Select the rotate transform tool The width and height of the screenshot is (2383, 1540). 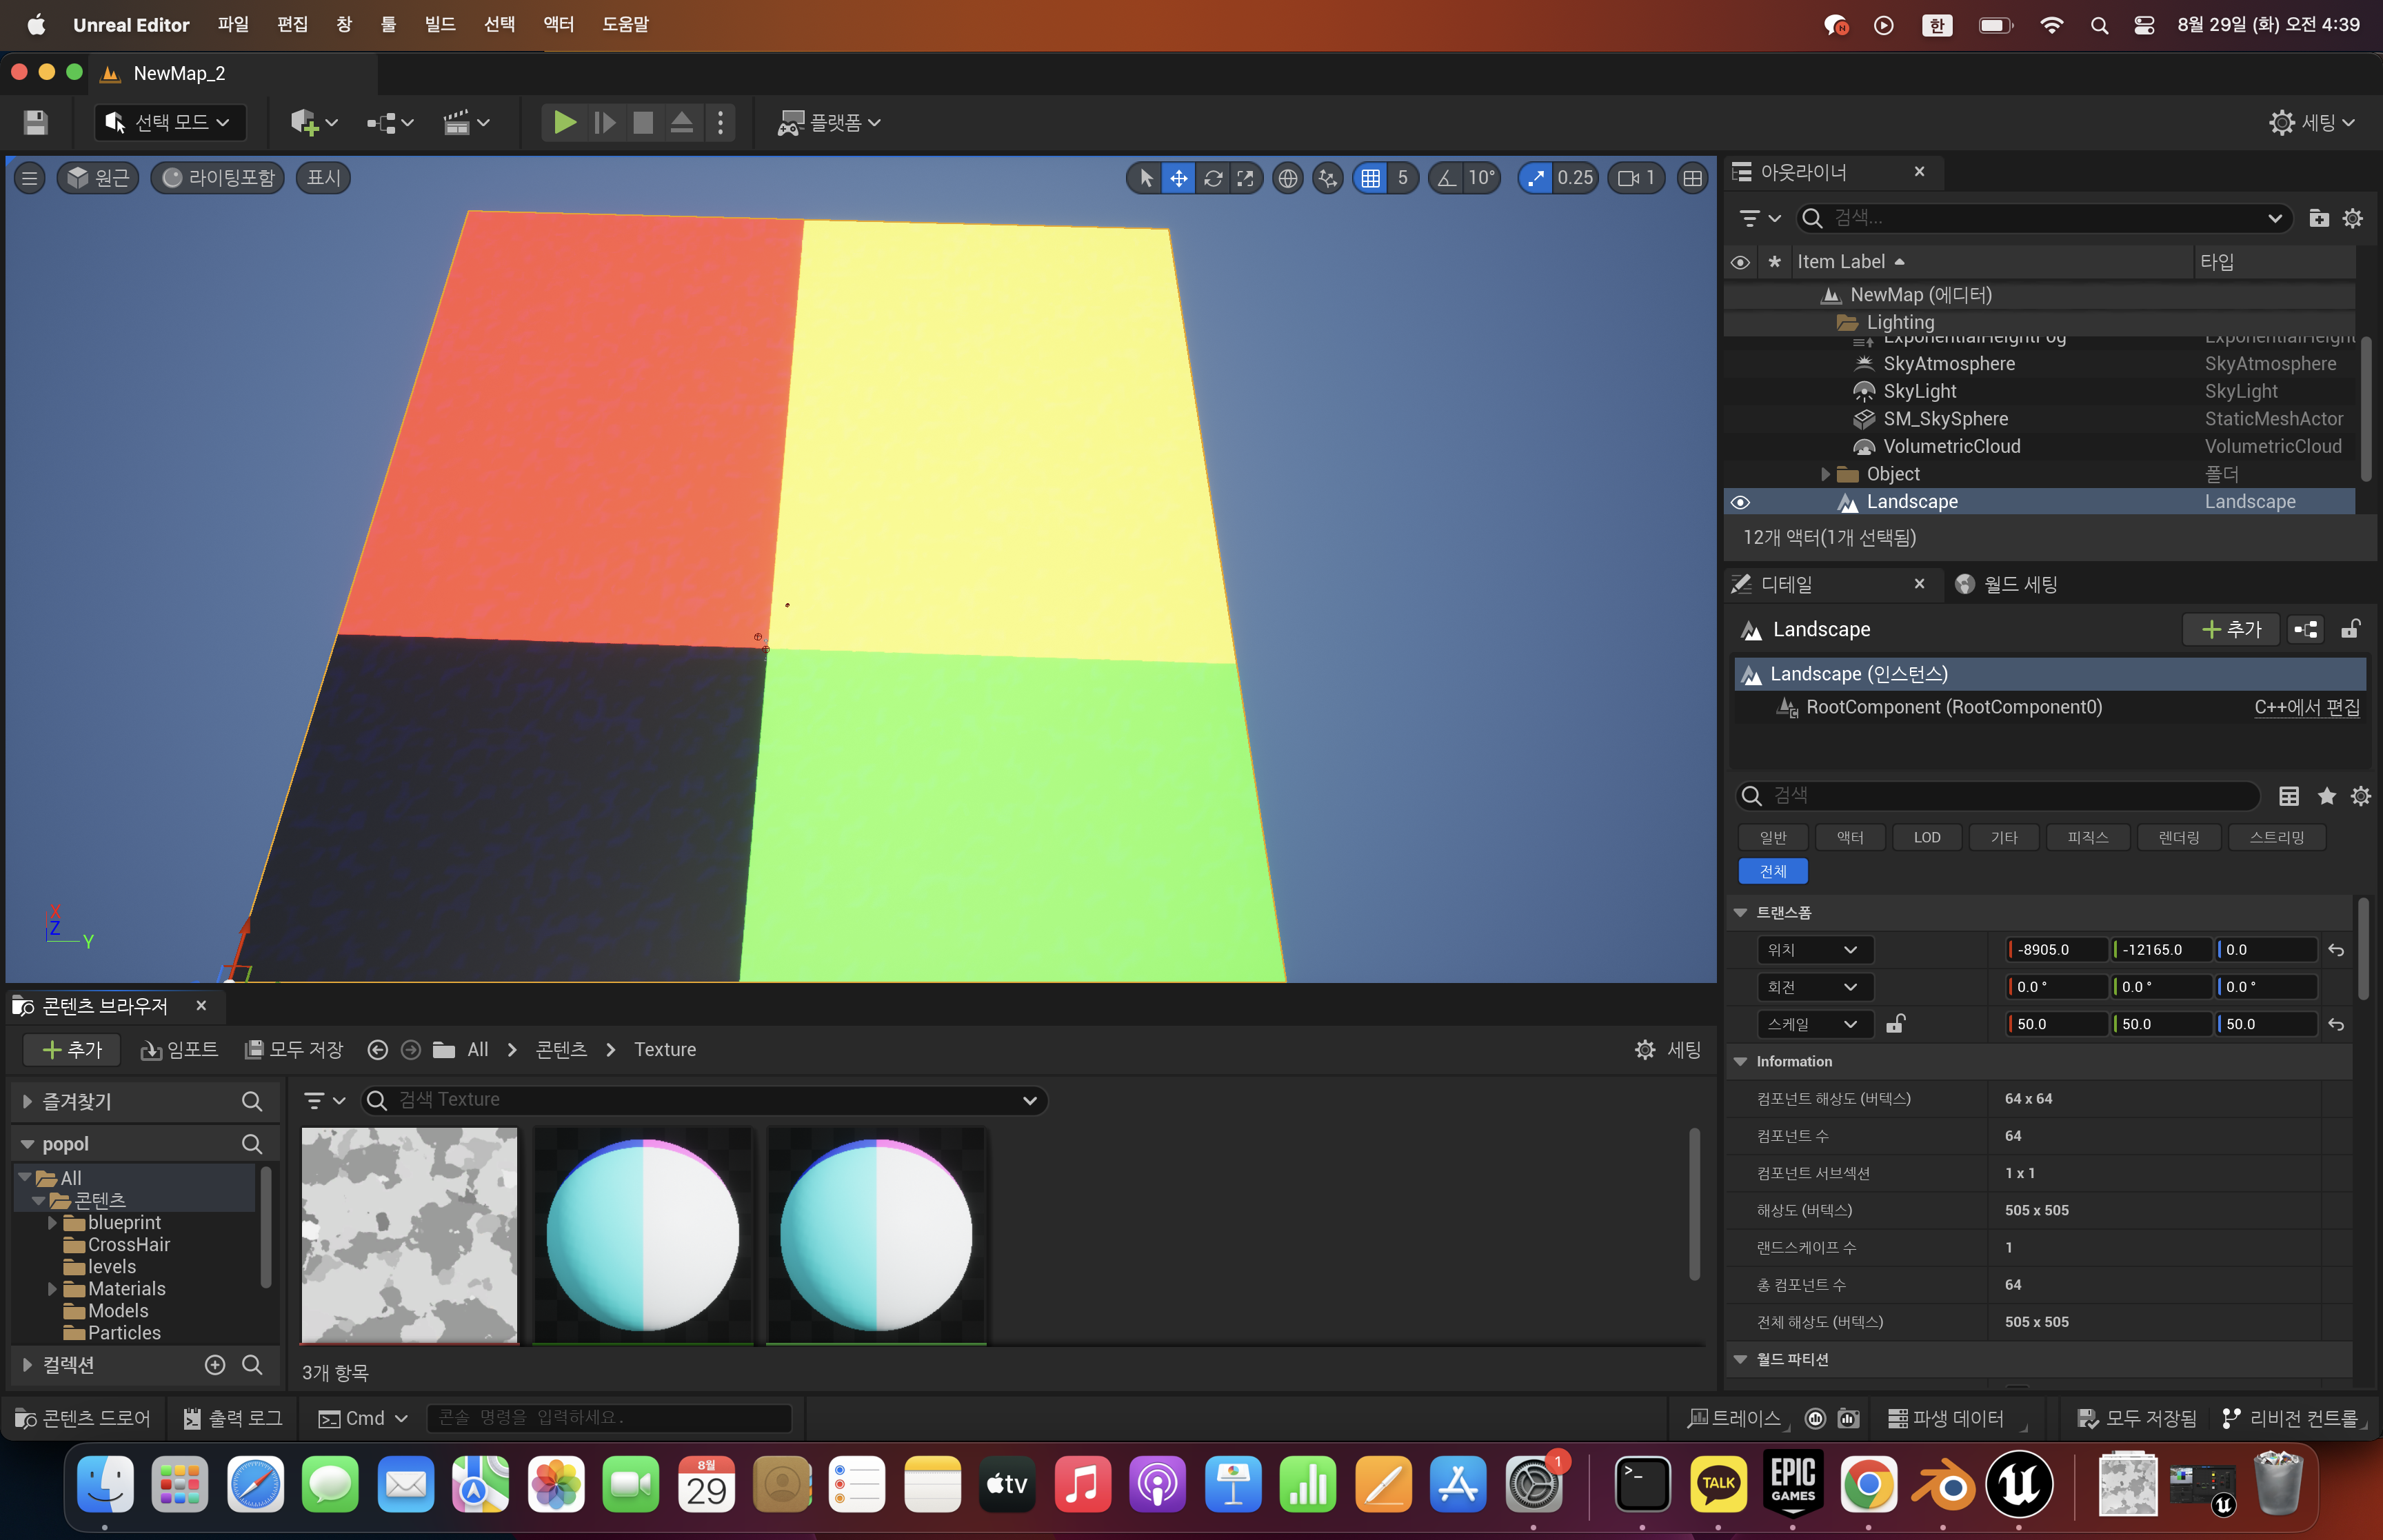click(x=1212, y=178)
